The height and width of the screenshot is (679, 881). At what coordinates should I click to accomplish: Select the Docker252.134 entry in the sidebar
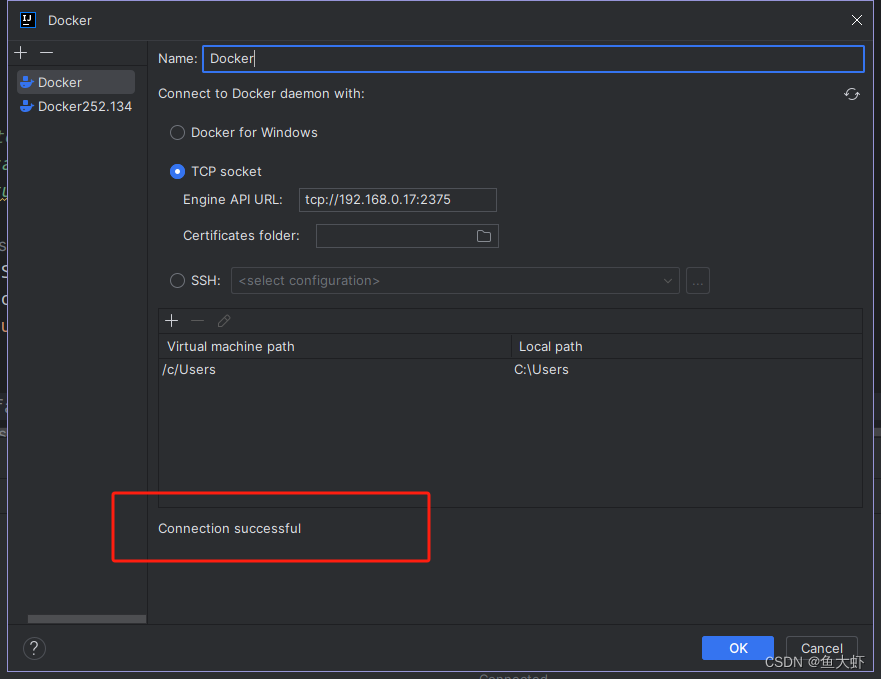(76, 106)
